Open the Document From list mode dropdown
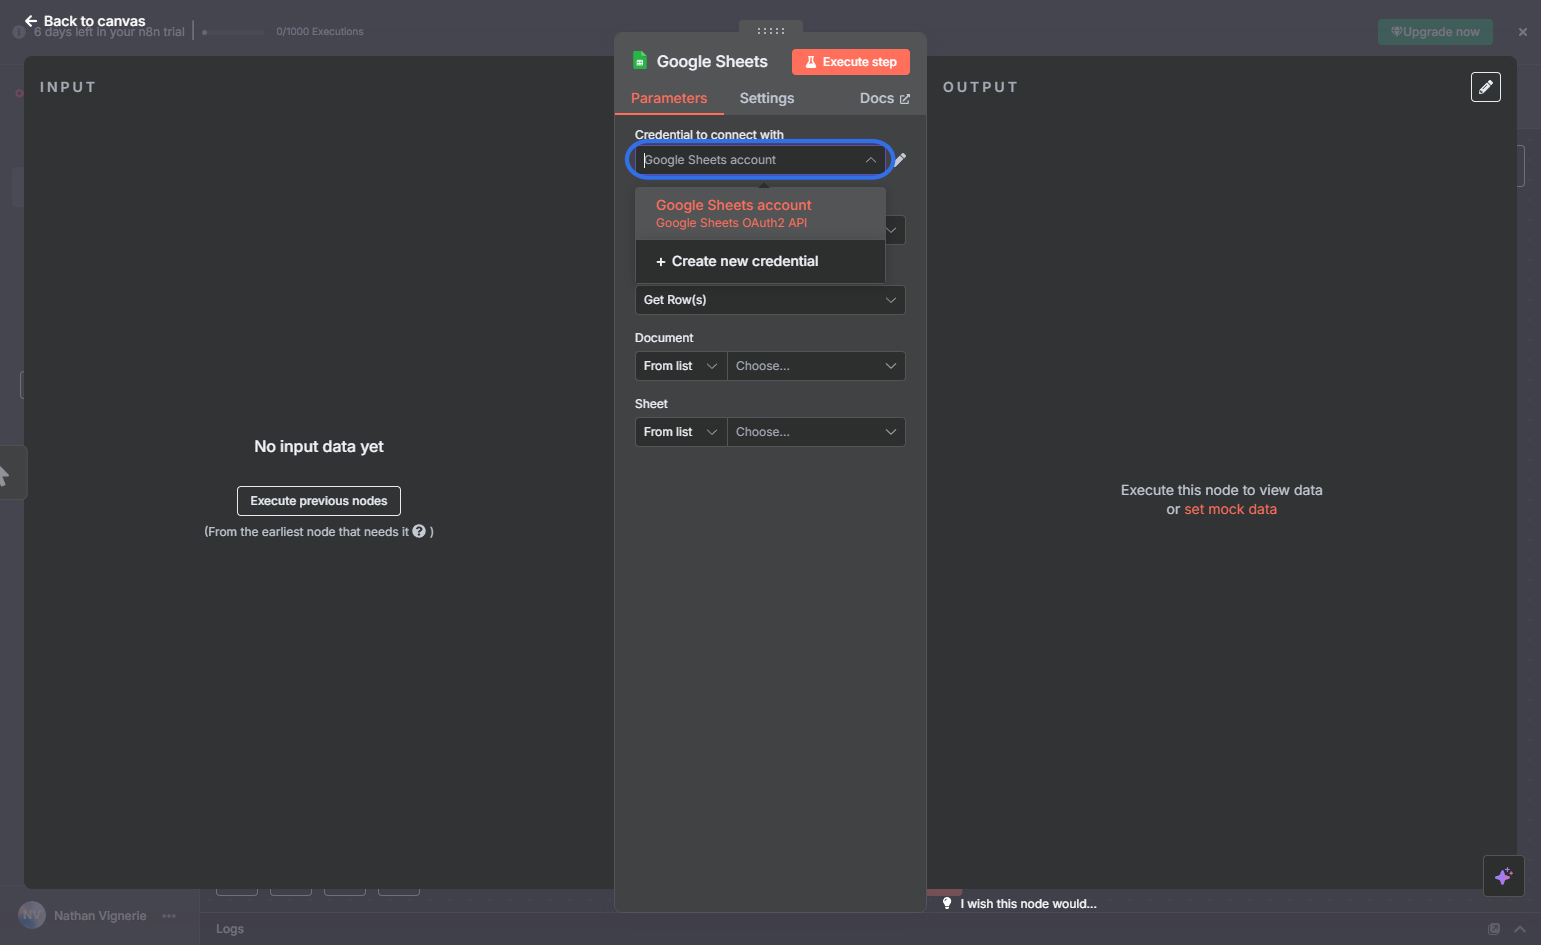1541x945 pixels. pos(681,366)
